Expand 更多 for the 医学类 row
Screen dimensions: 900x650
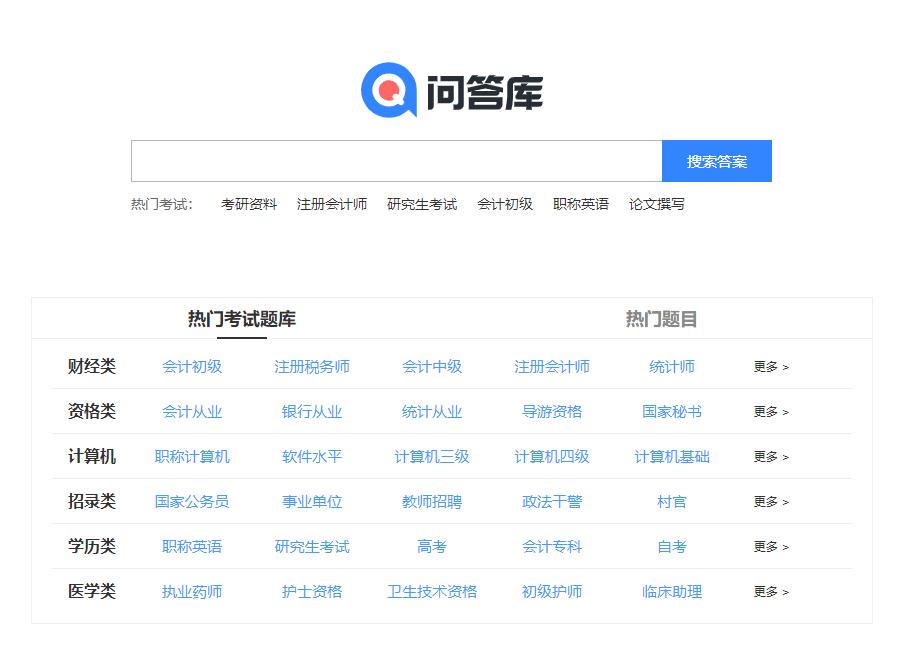[771, 592]
